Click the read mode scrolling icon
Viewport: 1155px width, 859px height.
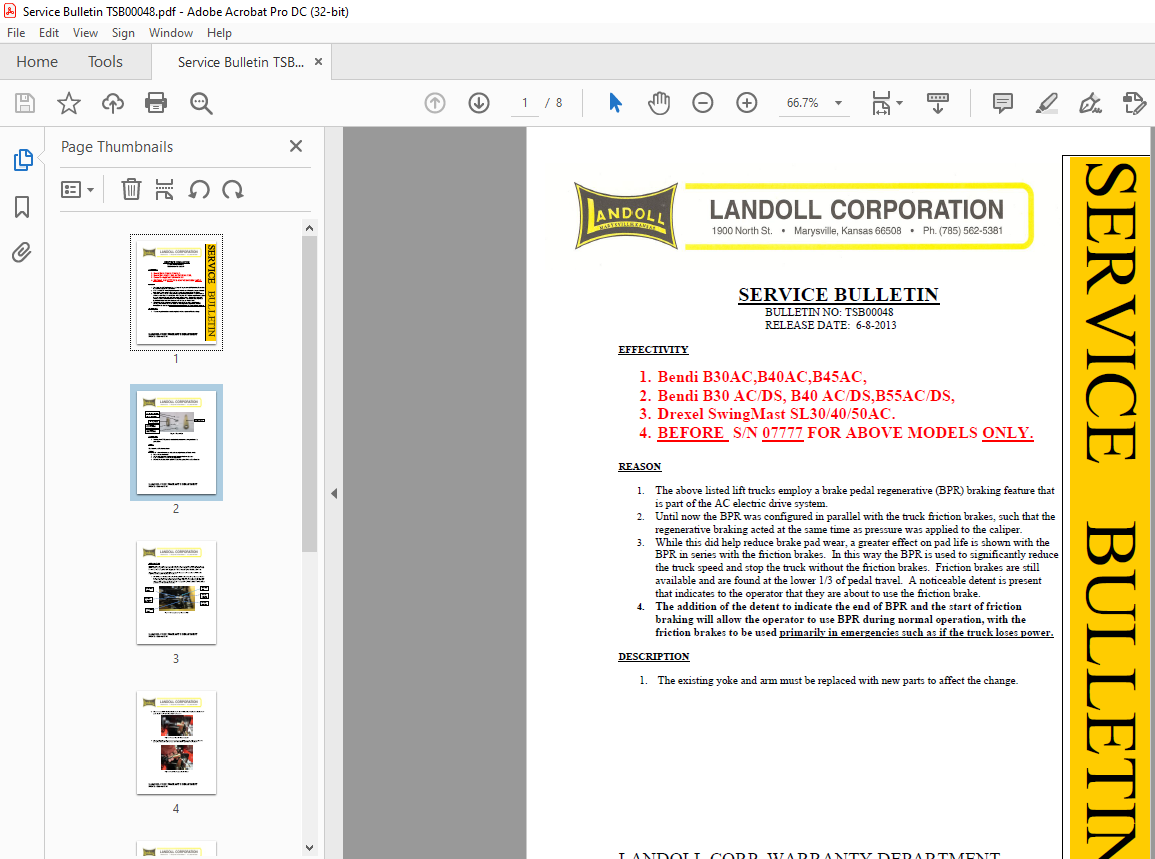938,103
